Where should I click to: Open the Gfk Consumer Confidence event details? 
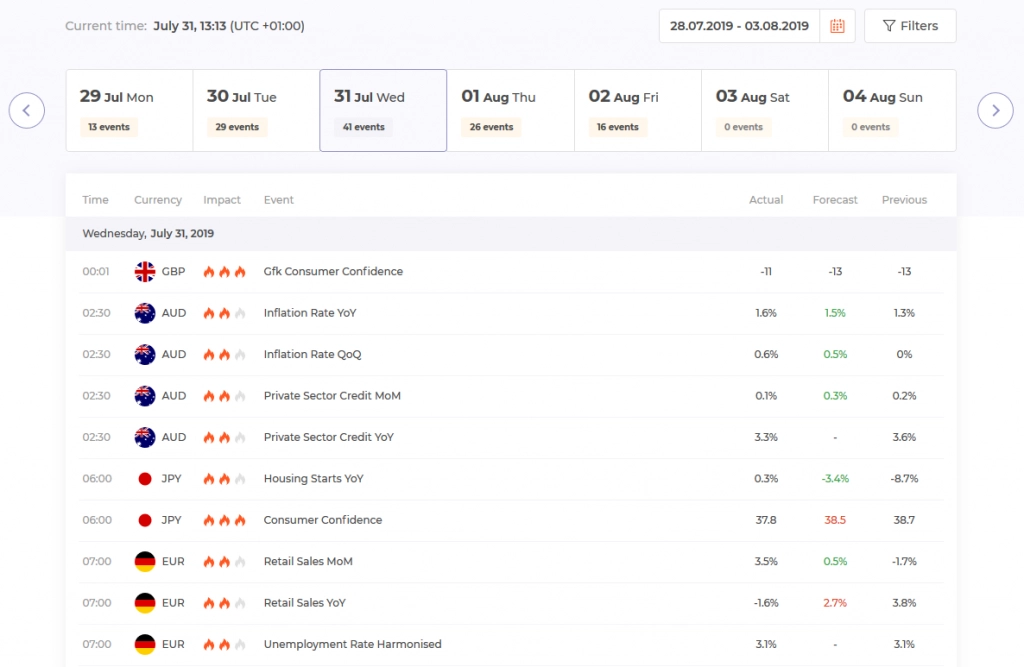pos(332,271)
